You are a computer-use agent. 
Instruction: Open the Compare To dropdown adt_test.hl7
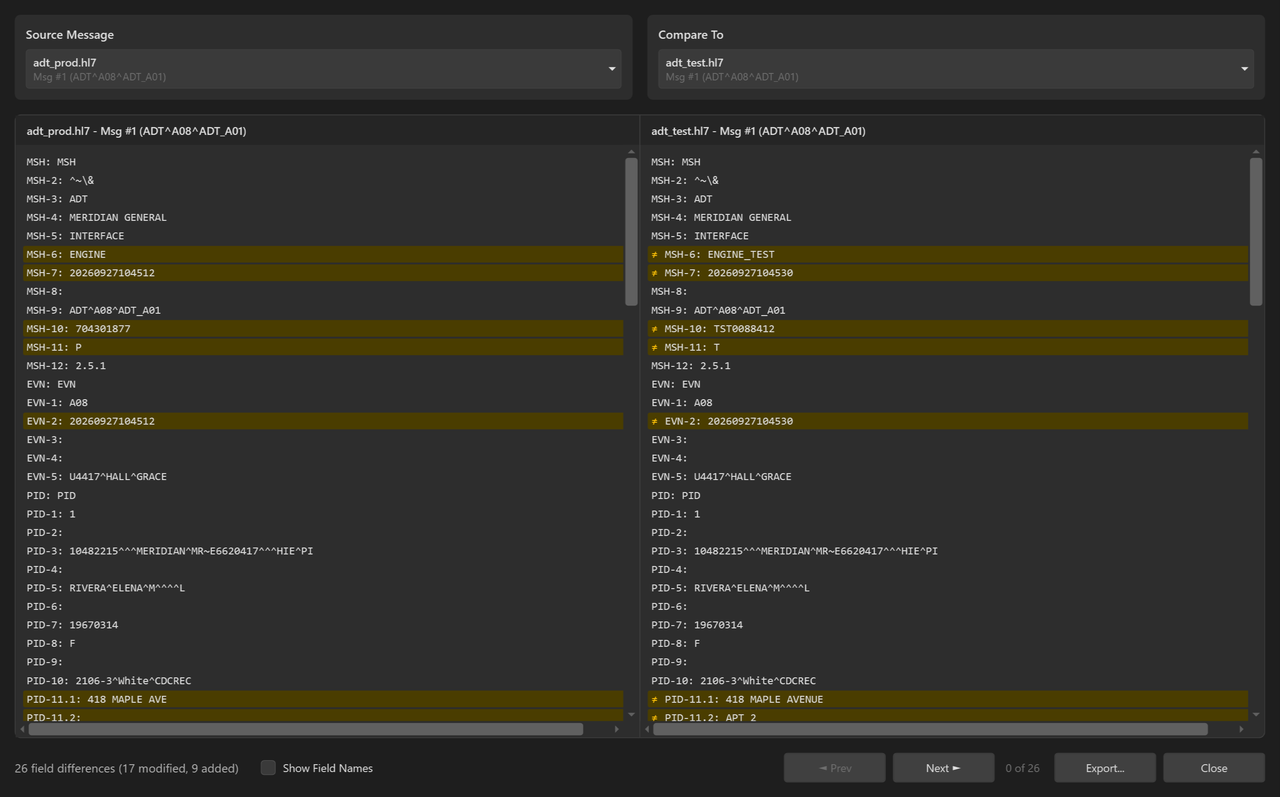tap(955, 69)
